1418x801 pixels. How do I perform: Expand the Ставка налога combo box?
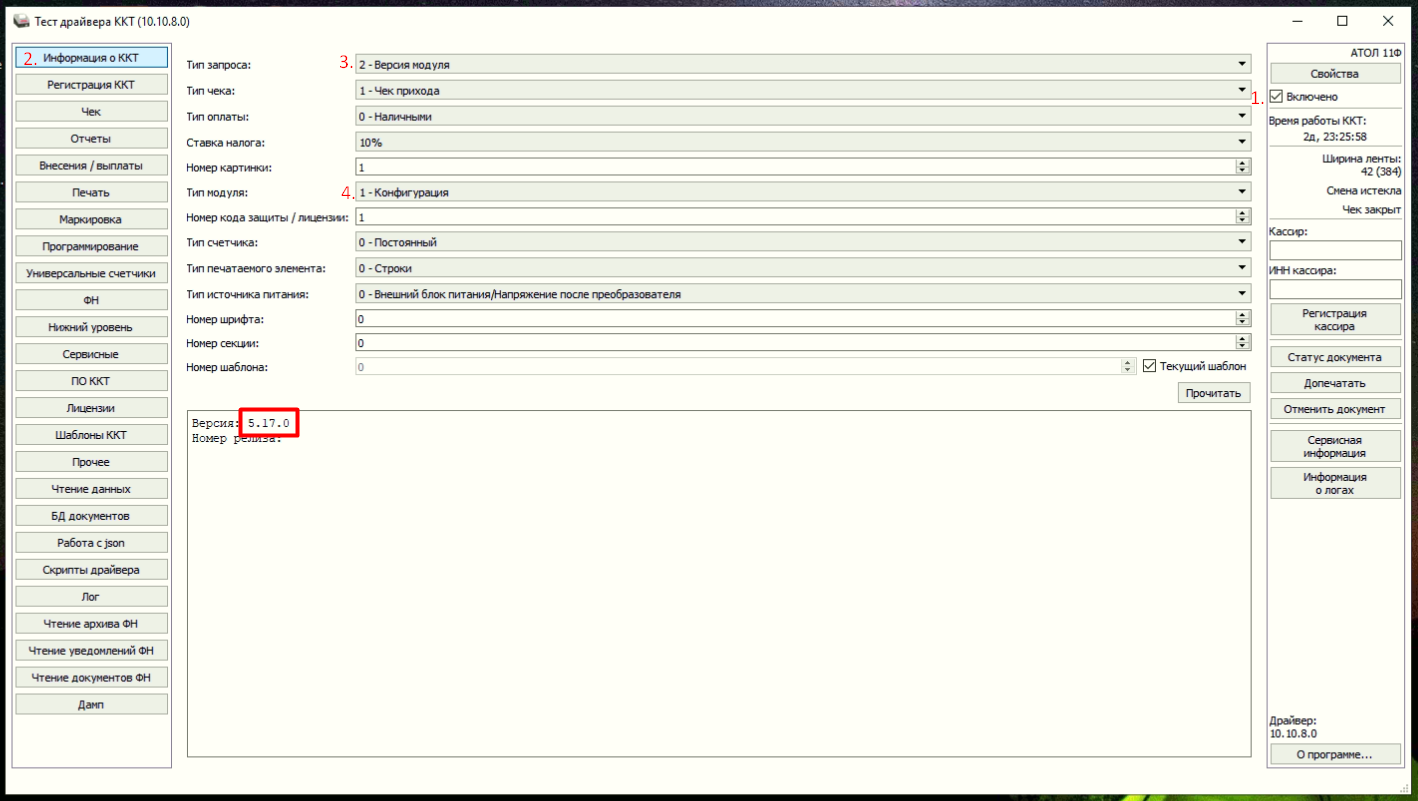pos(802,143)
